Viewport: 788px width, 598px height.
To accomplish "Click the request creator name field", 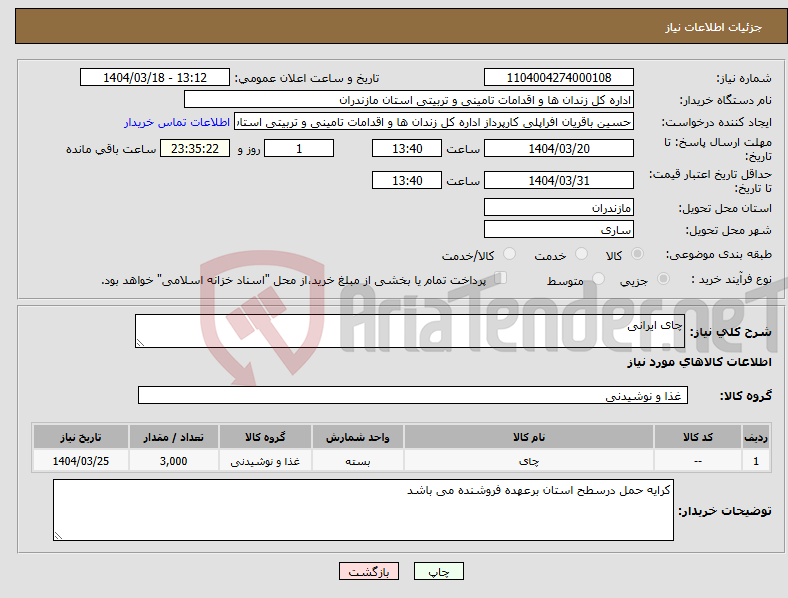I will point(434,122).
